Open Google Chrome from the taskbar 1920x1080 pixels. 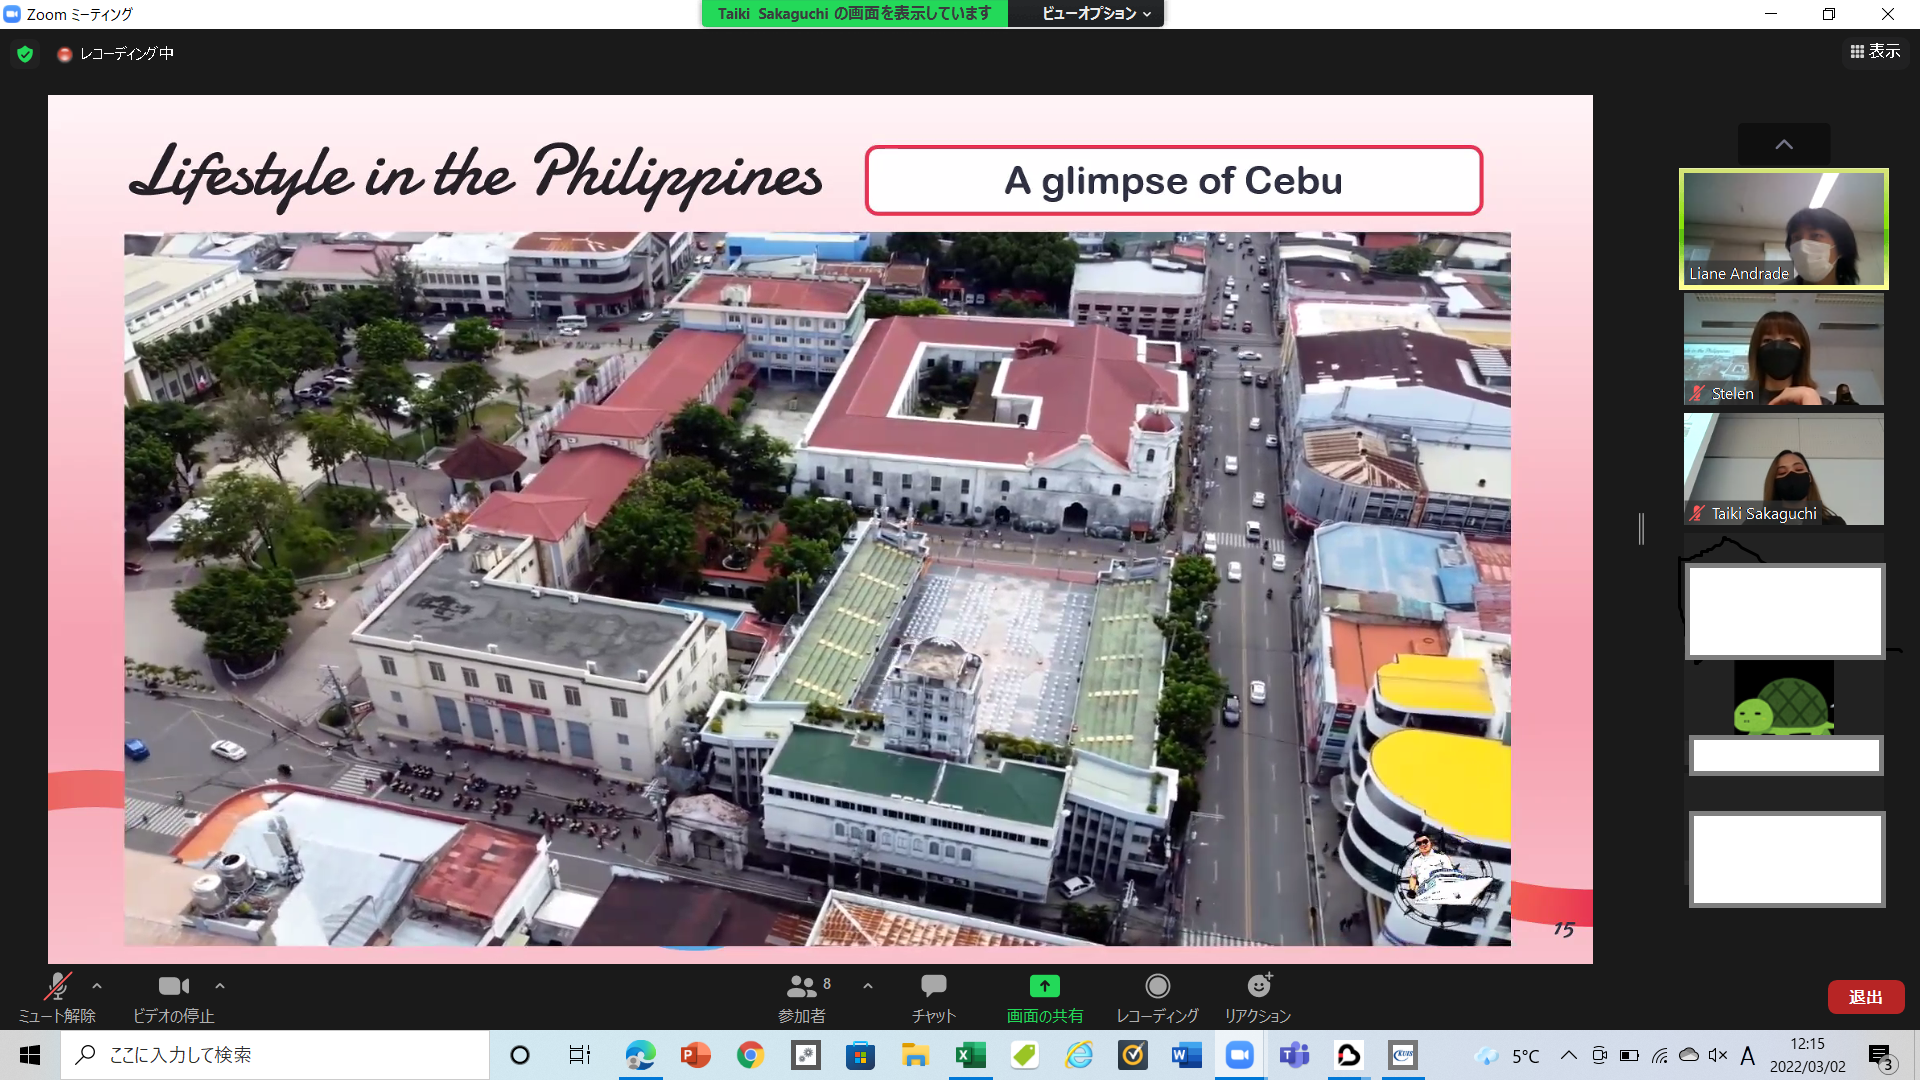pyautogui.click(x=750, y=1055)
